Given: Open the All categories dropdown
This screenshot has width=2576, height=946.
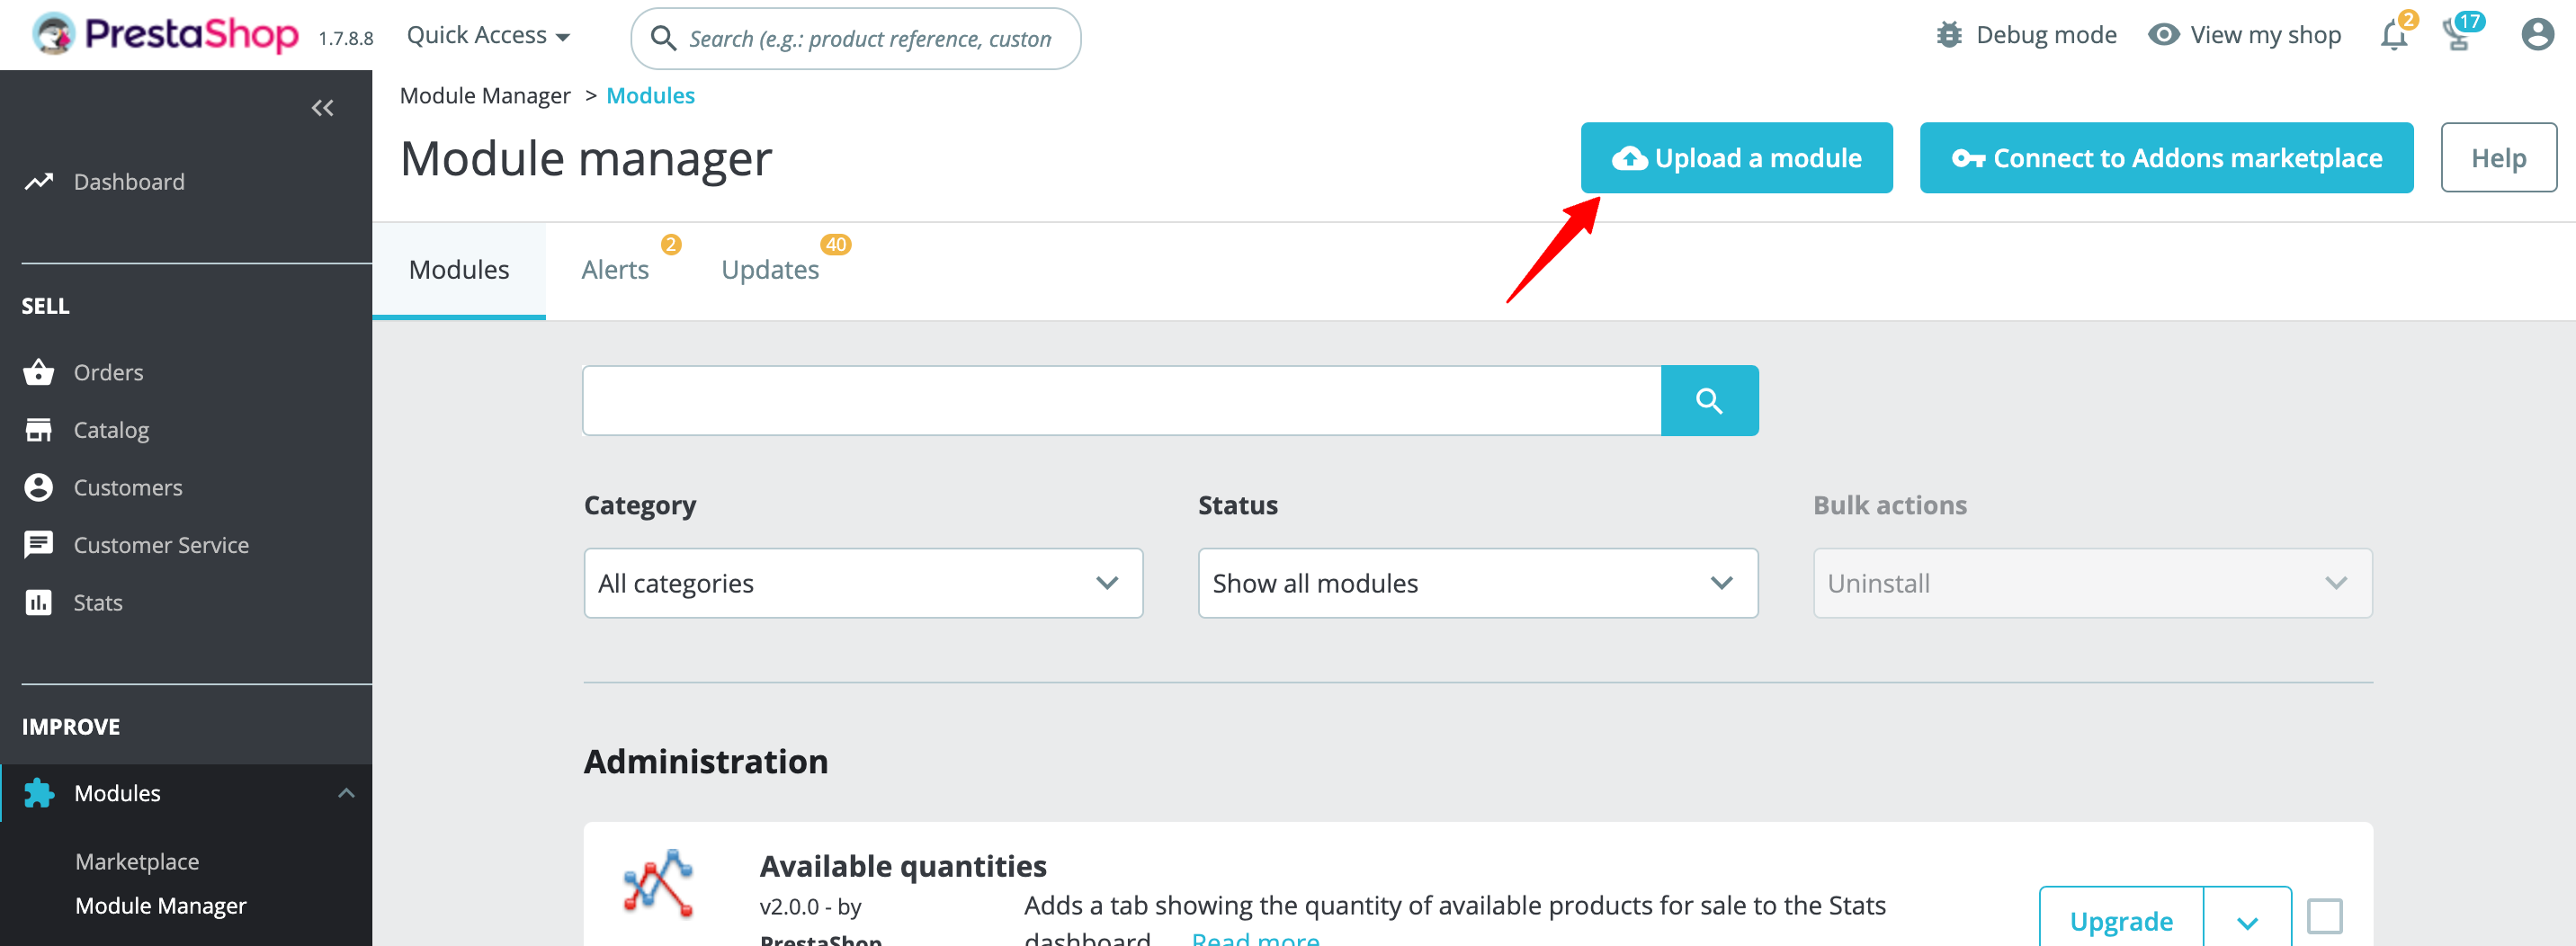Looking at the screenshot, I should click(x=863, y=583).
